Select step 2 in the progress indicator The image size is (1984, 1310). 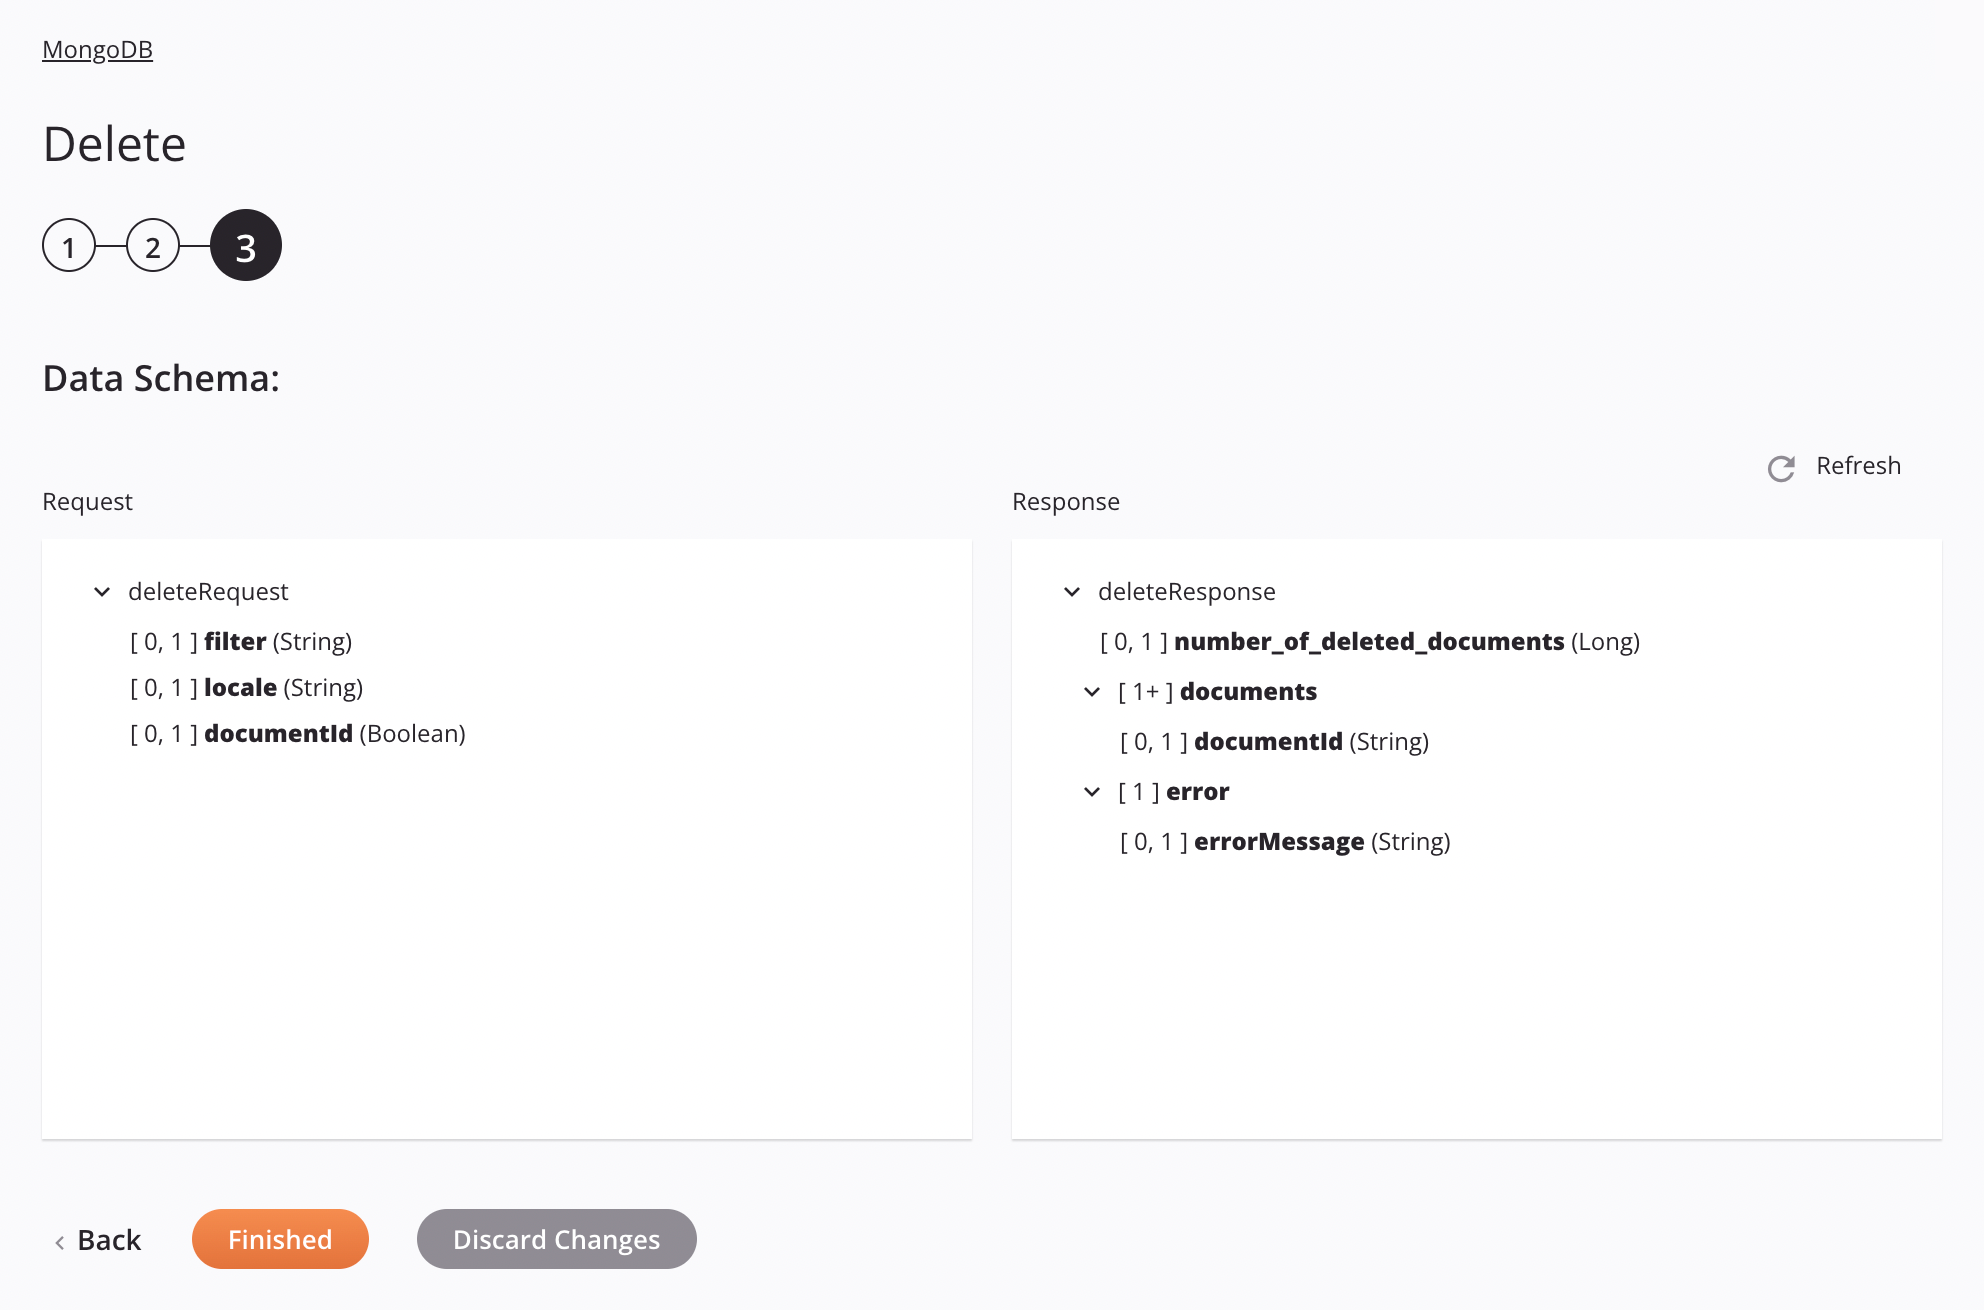[x=154, y=244]
